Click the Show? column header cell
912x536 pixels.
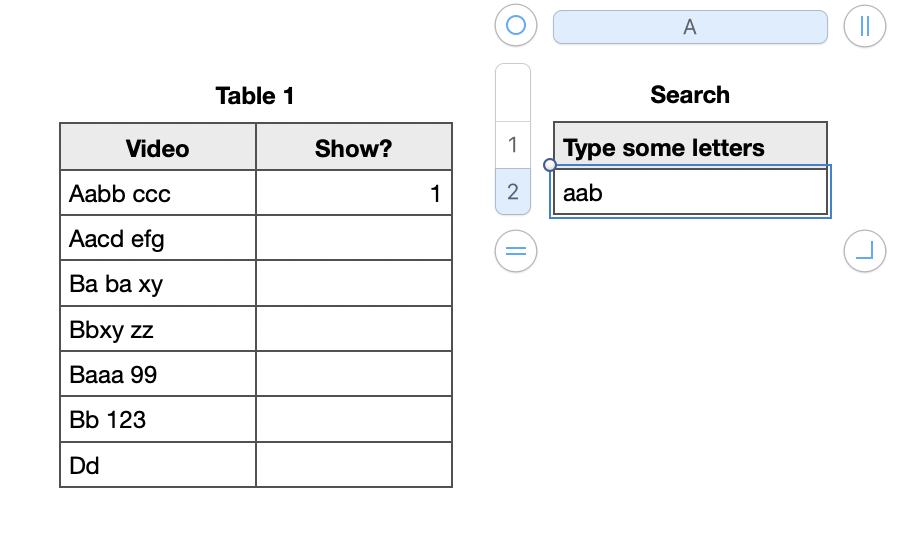(x=354, y=148)
